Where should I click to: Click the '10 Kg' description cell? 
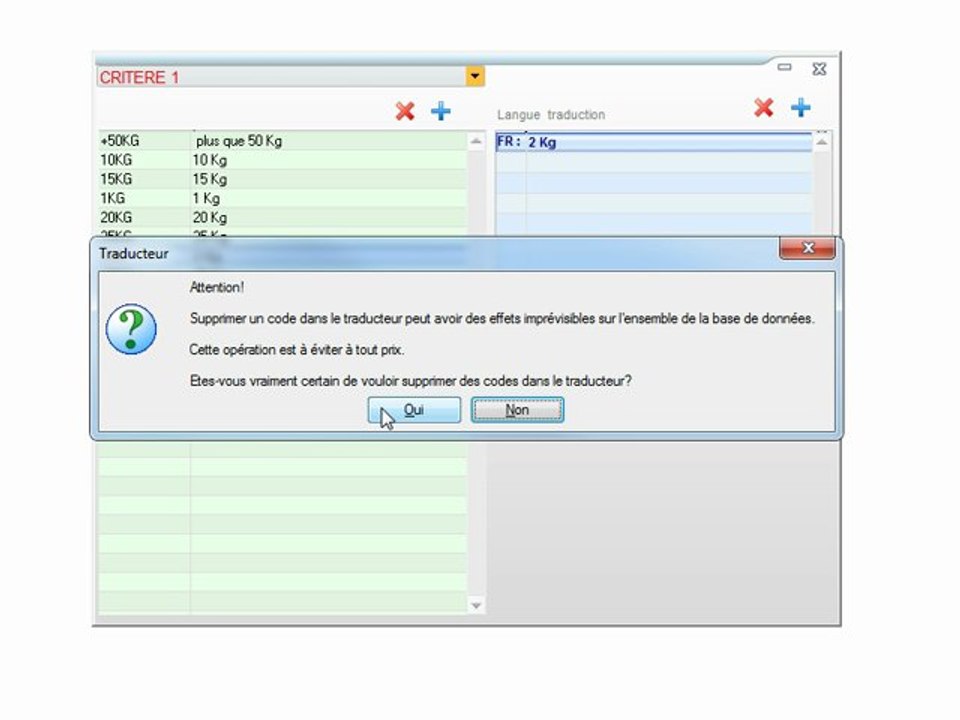click(329, 160)
